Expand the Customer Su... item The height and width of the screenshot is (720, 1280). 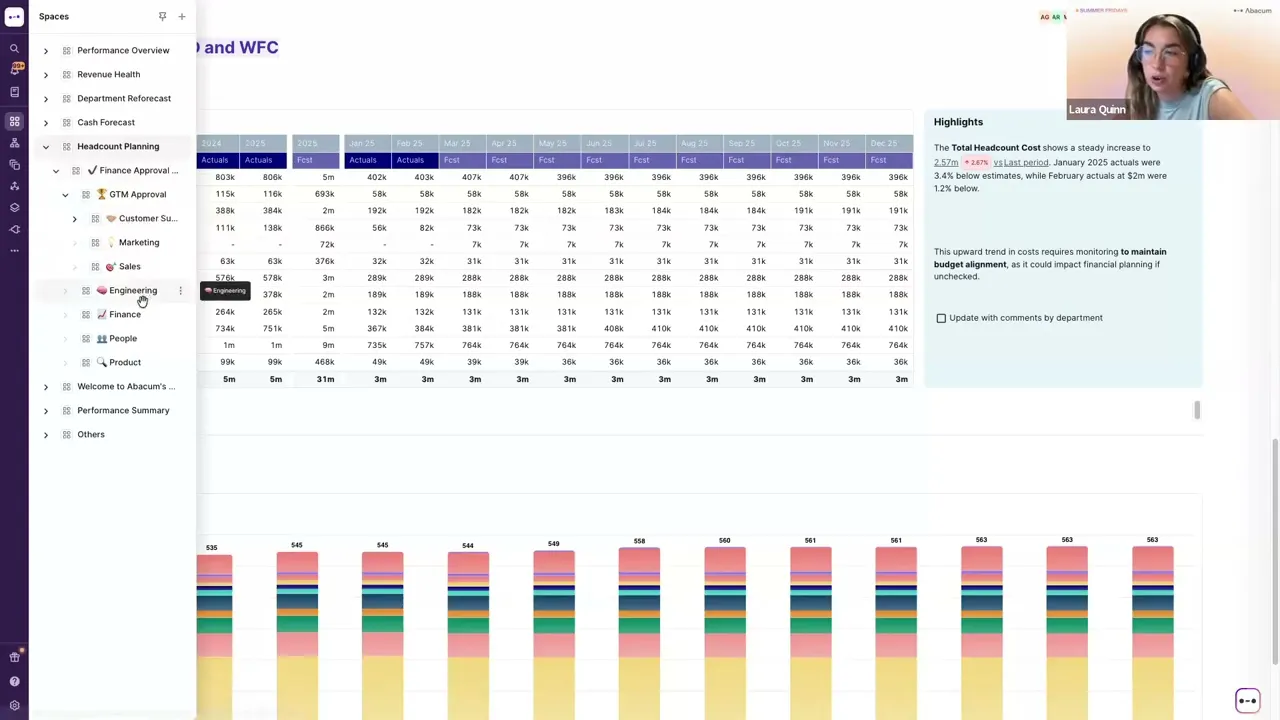[x=74, y=218]
